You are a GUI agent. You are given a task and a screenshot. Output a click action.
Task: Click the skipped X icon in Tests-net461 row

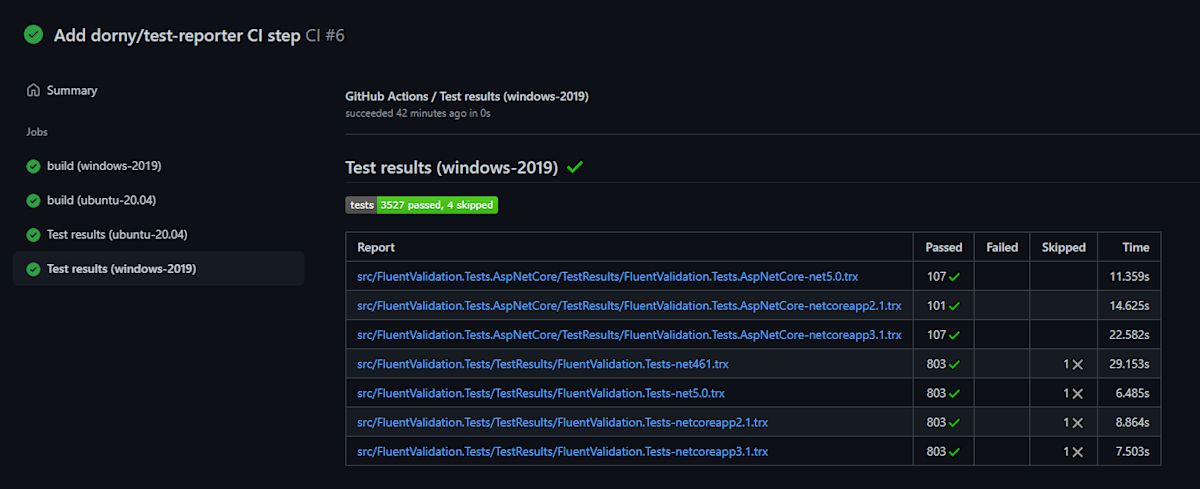pos(1077,365)
